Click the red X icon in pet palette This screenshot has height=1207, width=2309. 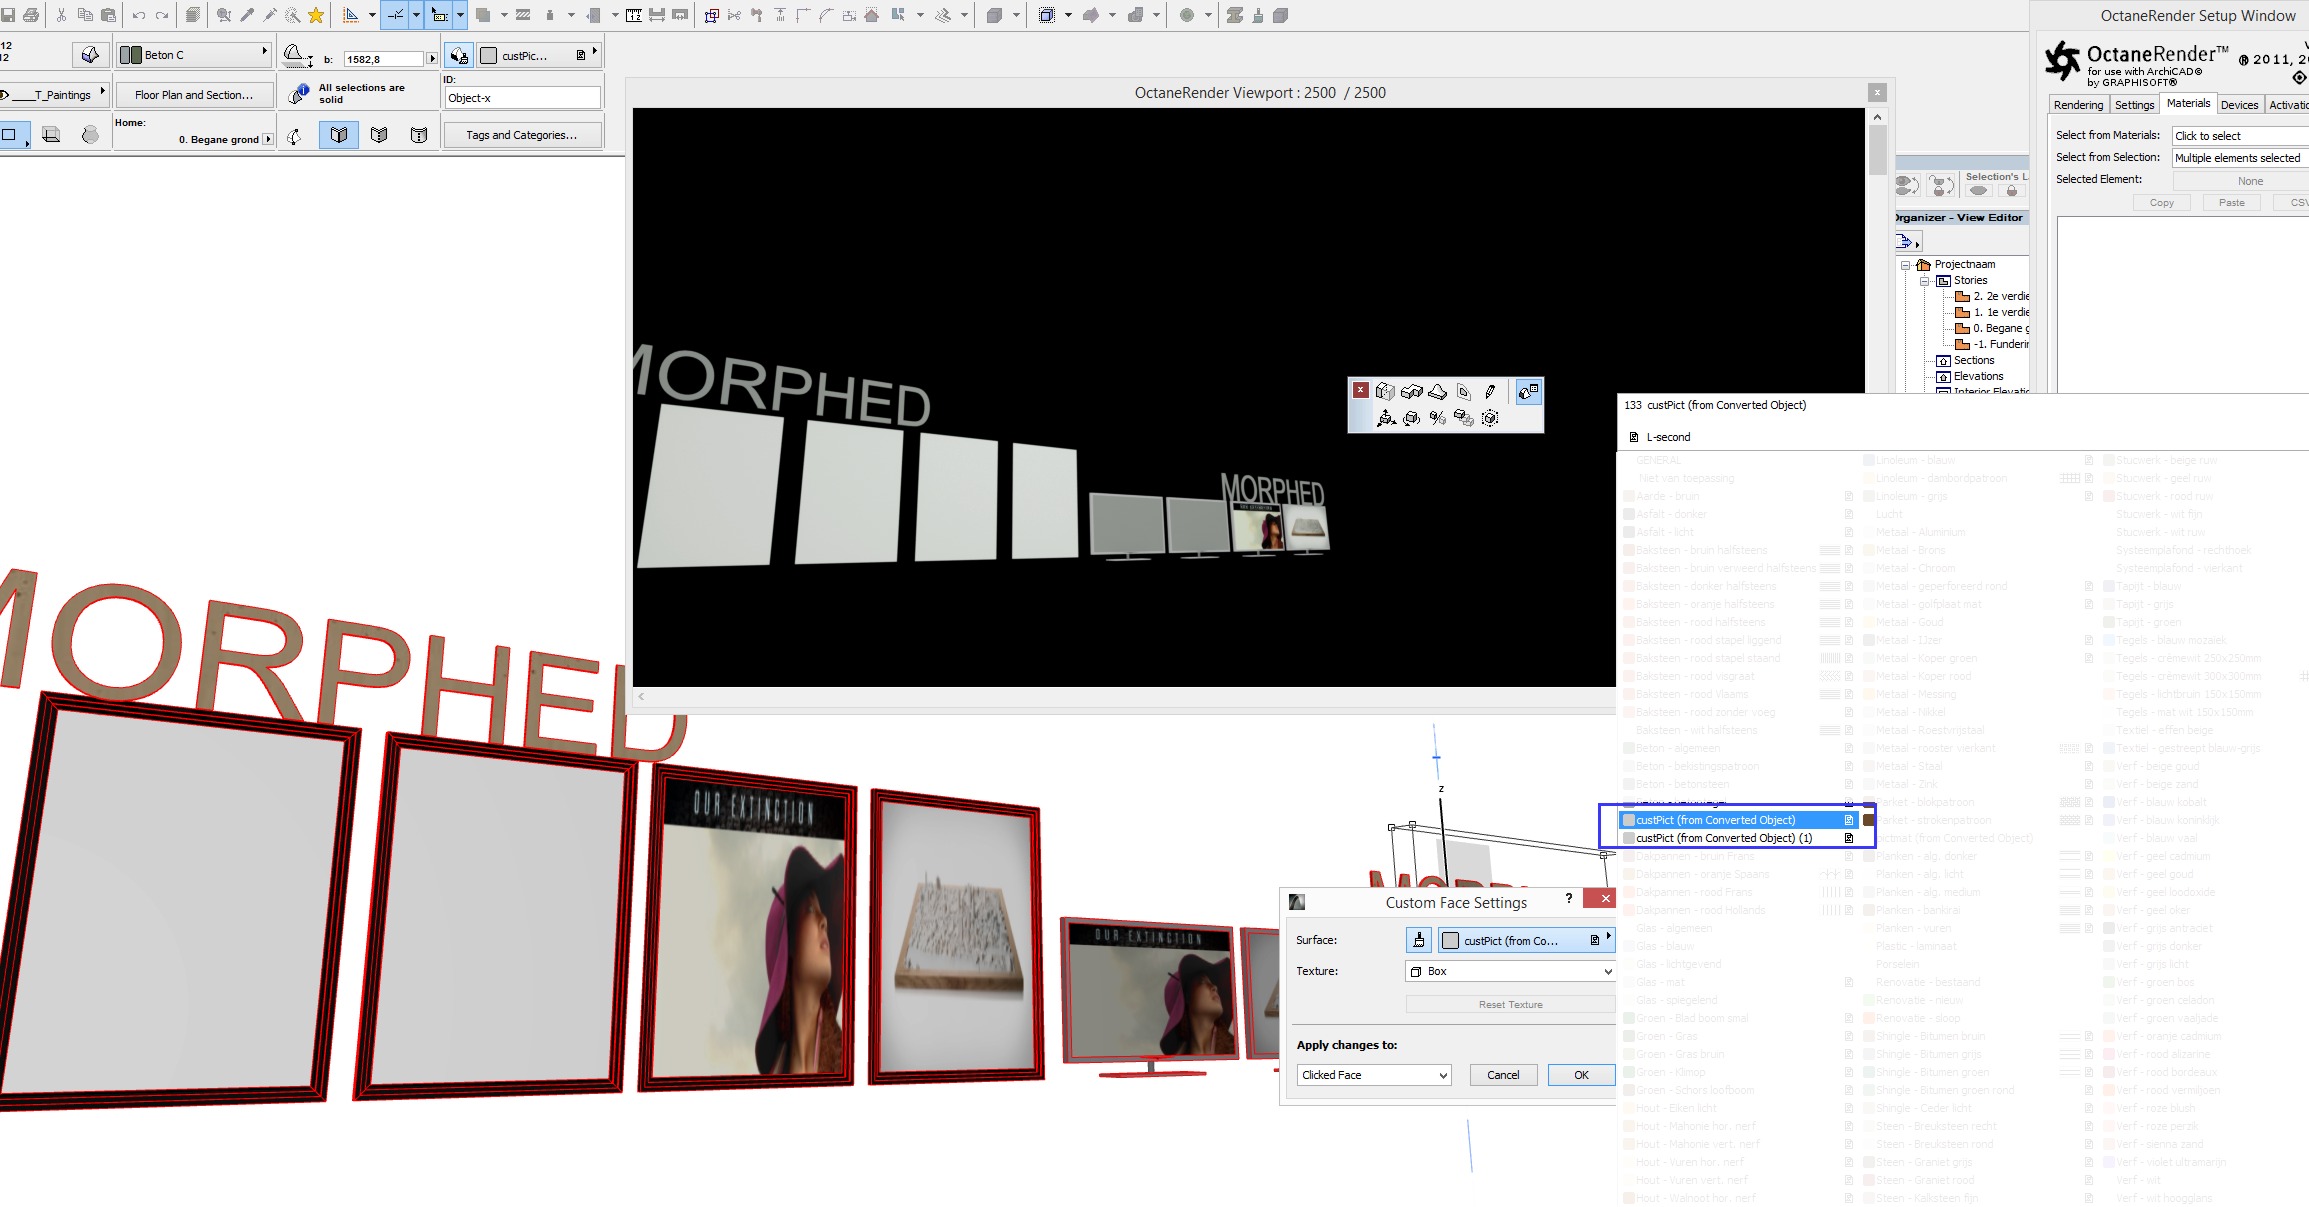pyautogui.click(x=1360, y=390)
